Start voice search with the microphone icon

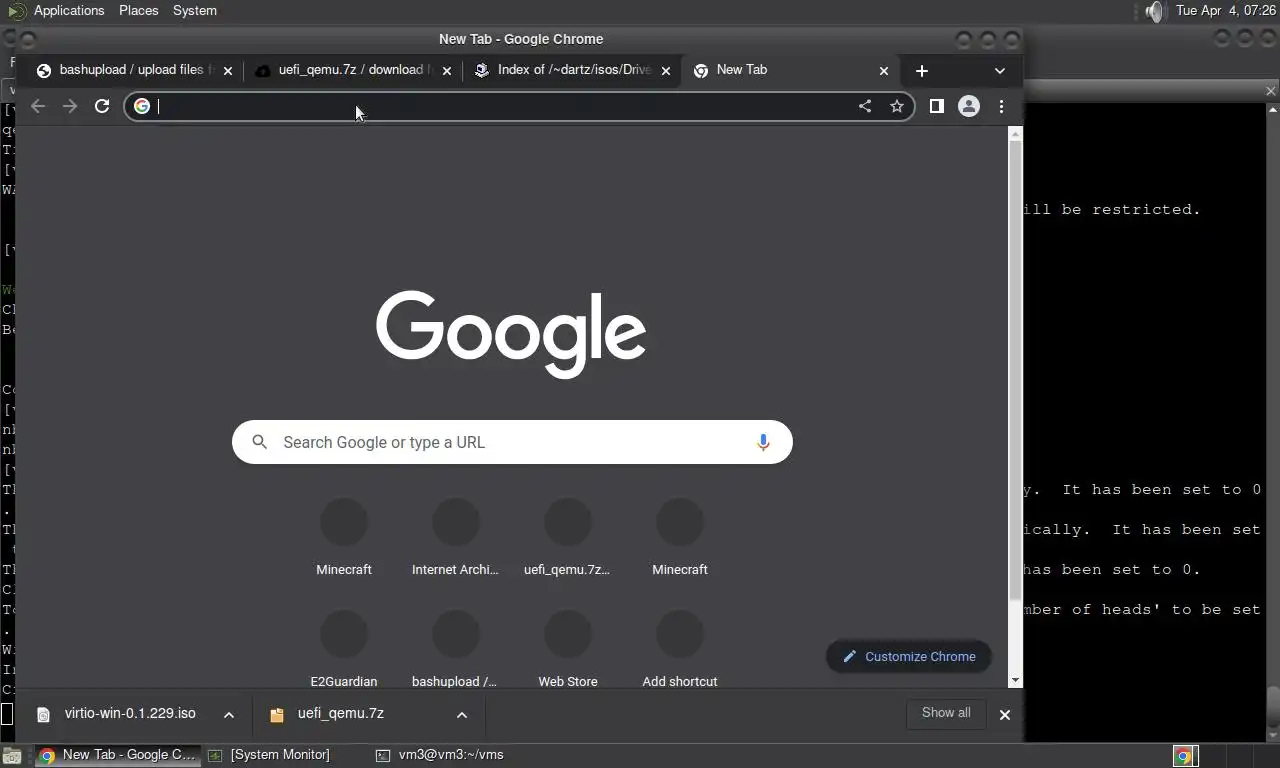(x=763, y=442)
